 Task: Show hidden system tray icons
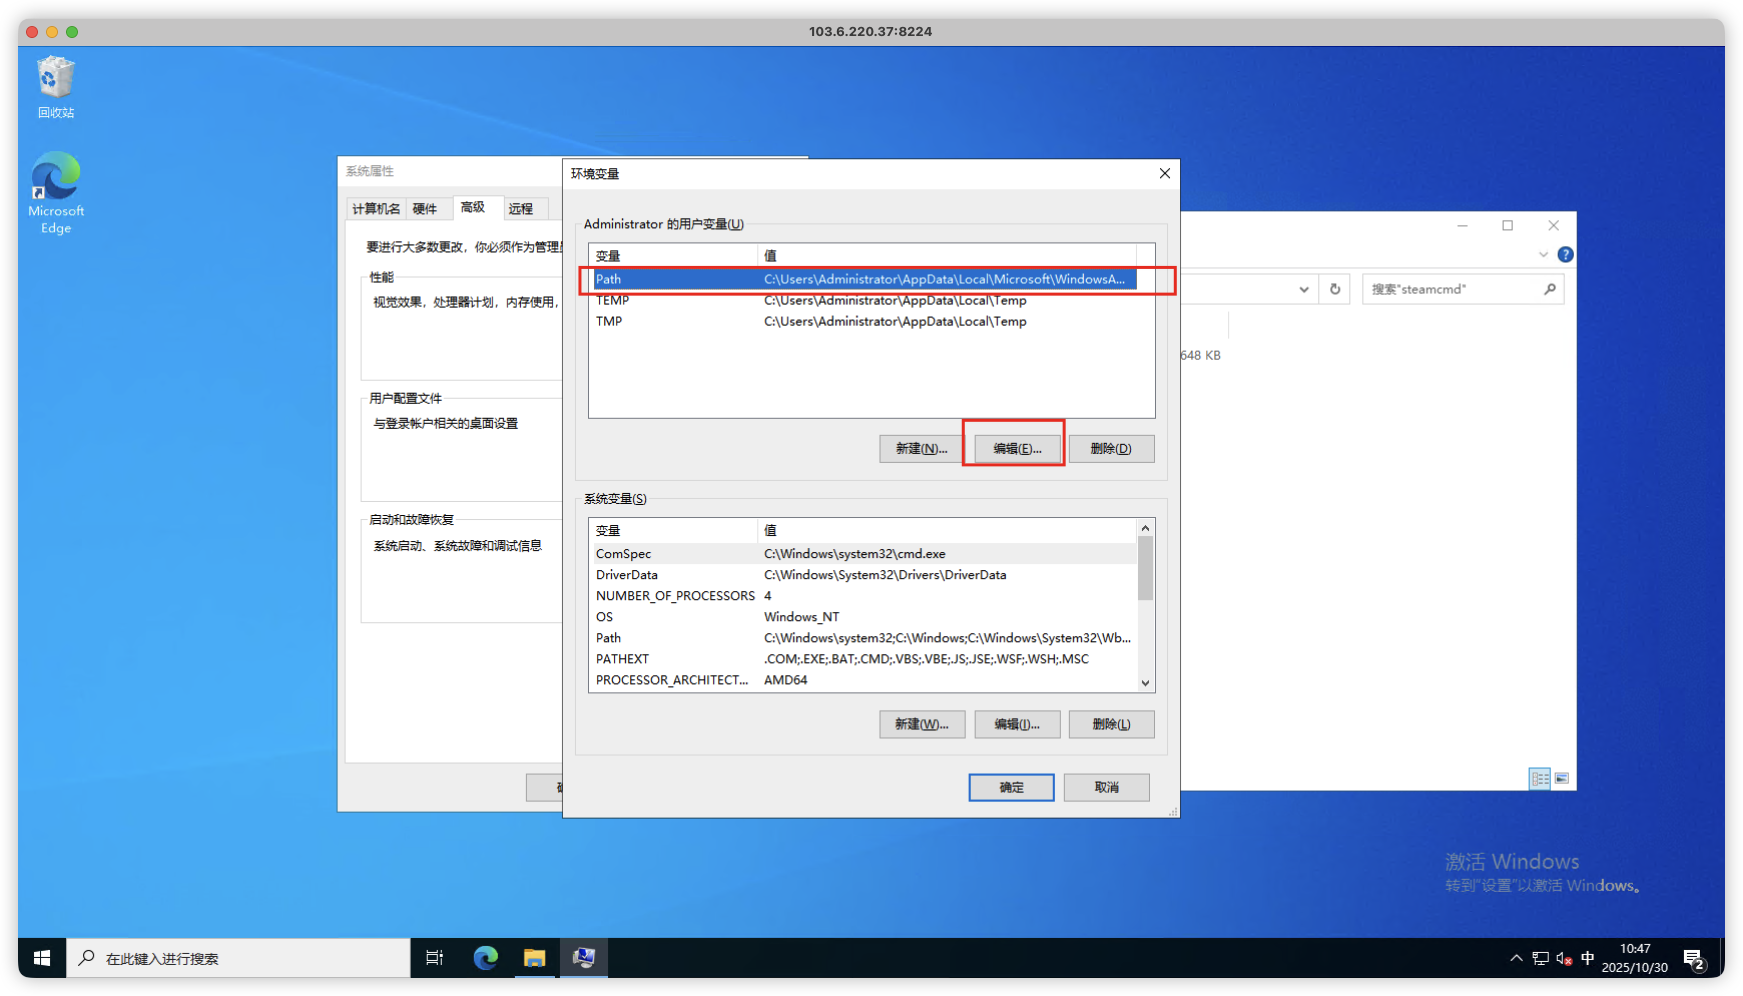(1516, 959)
